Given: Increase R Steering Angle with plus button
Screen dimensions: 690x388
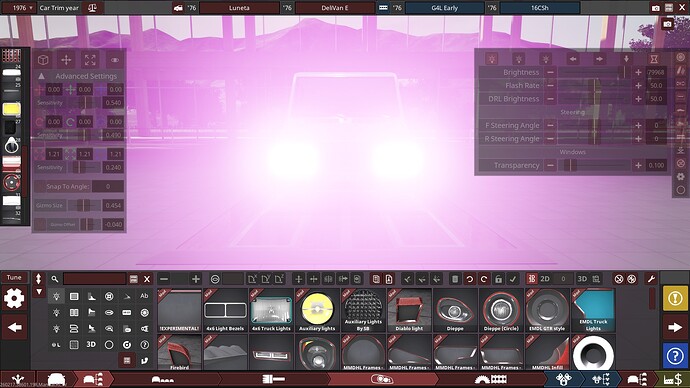Looking at the screenshot, I should click(638, 139).
